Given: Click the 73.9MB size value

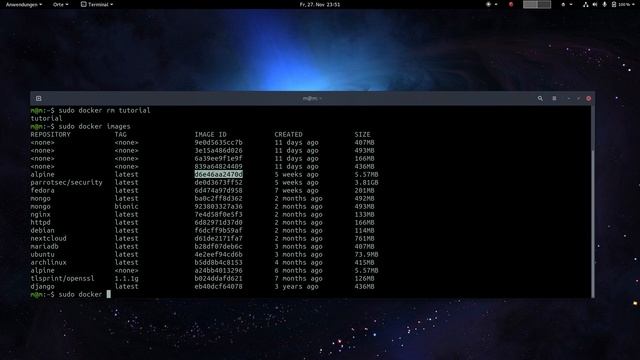Looking at the screenshot, I should [x=366, y=254].
